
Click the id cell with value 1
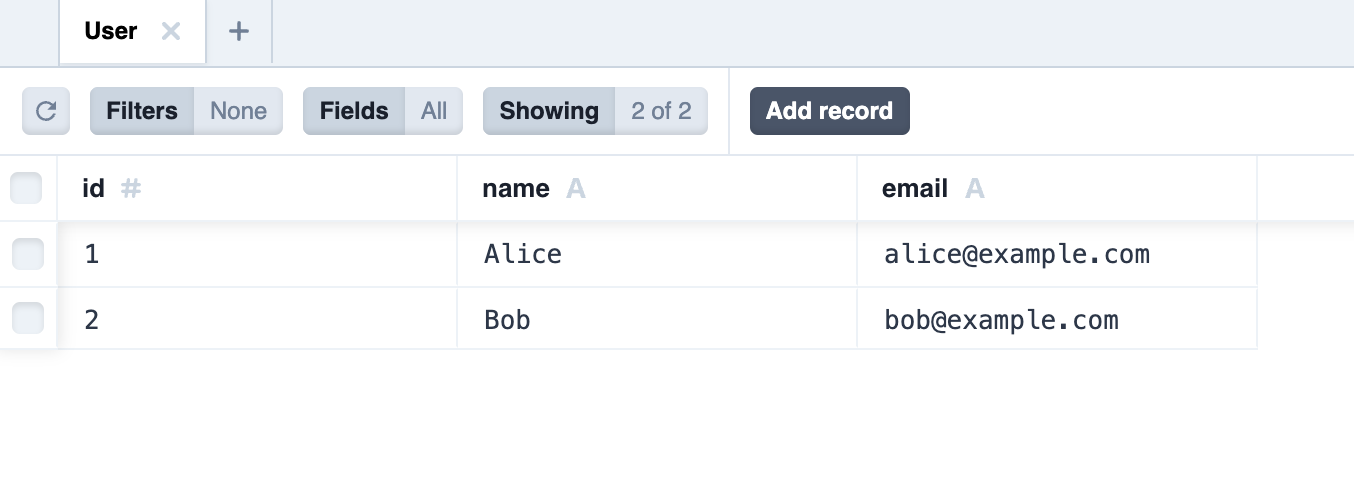pyautogui.click(x=92, y=255)
